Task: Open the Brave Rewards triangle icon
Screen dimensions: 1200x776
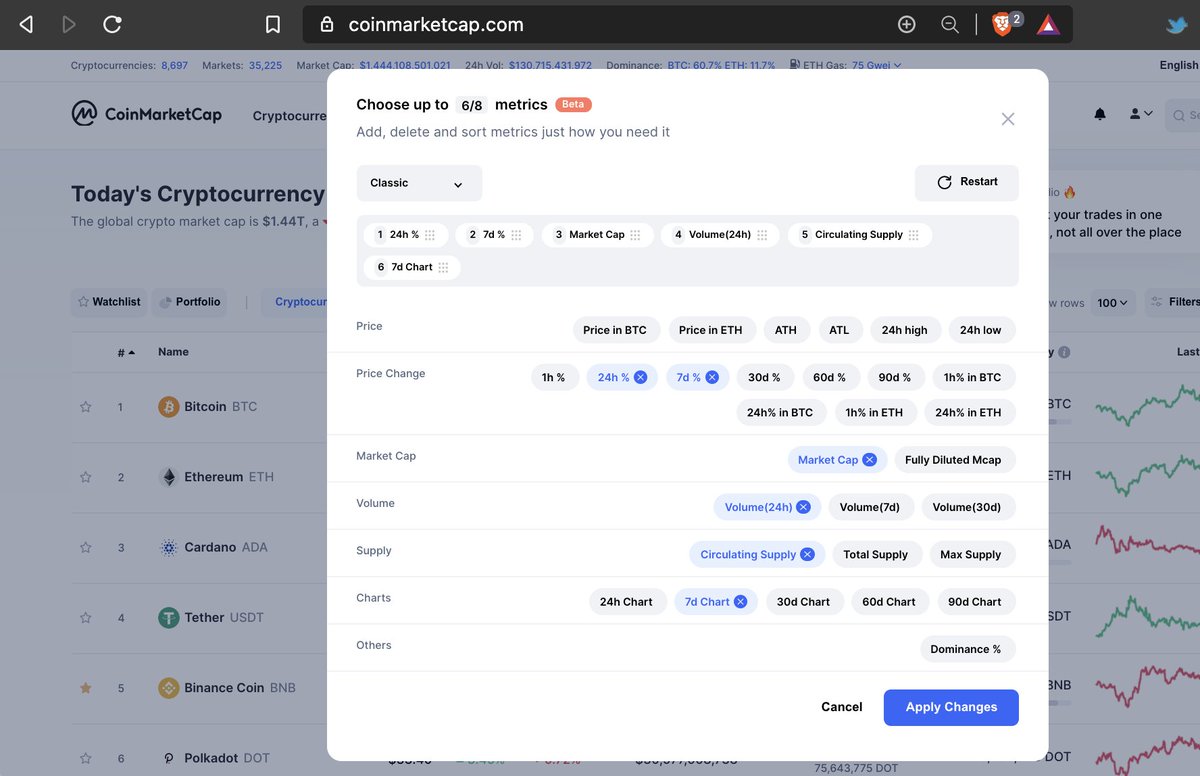Action: tap(1047, 24)
